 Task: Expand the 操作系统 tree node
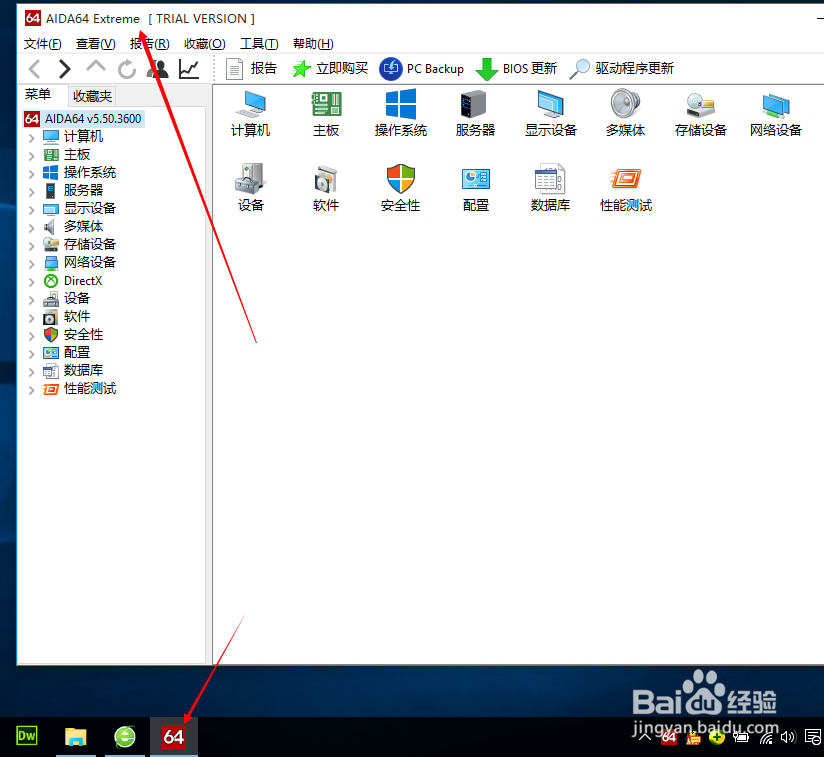tap(32, 174)
